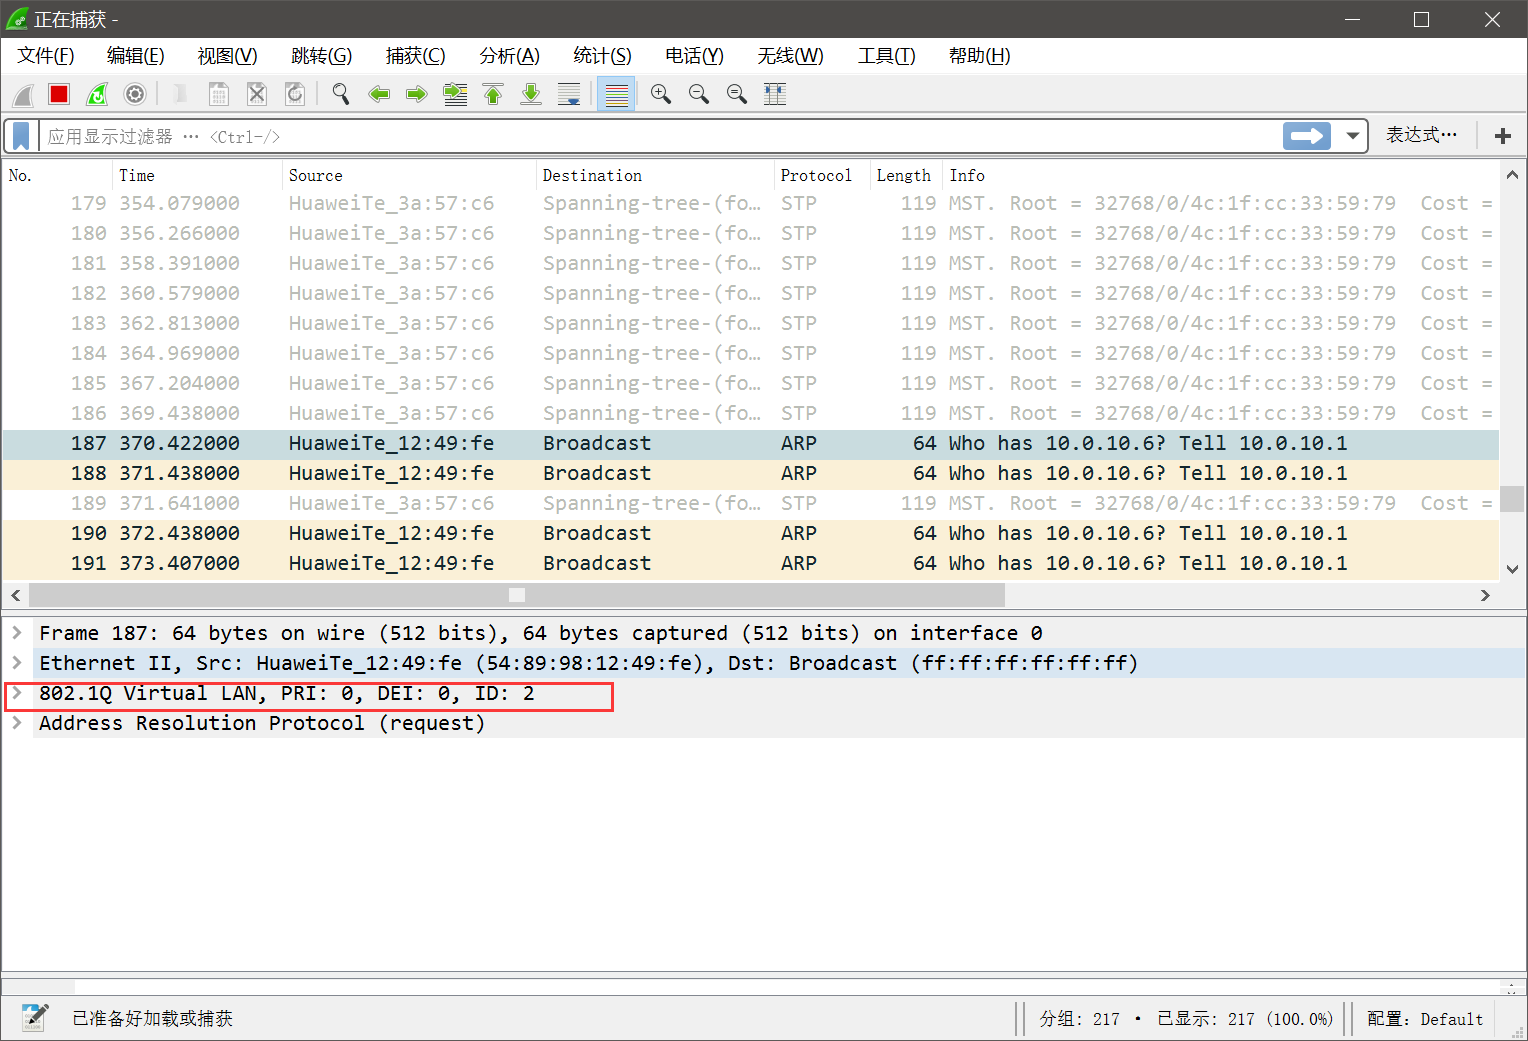The image size is (1528, 1041).
Task: Sort by the Protocol column header
Action: [822, 175]
